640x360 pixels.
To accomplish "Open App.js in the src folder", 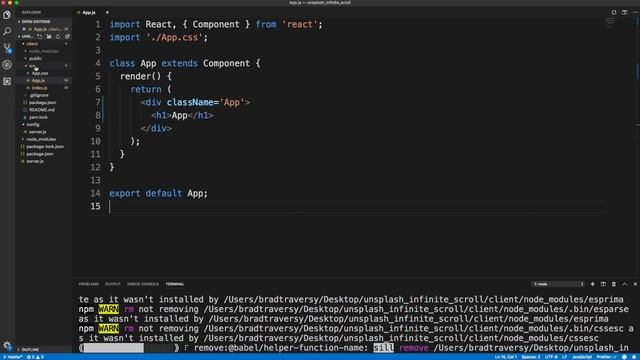I will tap(38, 80).
